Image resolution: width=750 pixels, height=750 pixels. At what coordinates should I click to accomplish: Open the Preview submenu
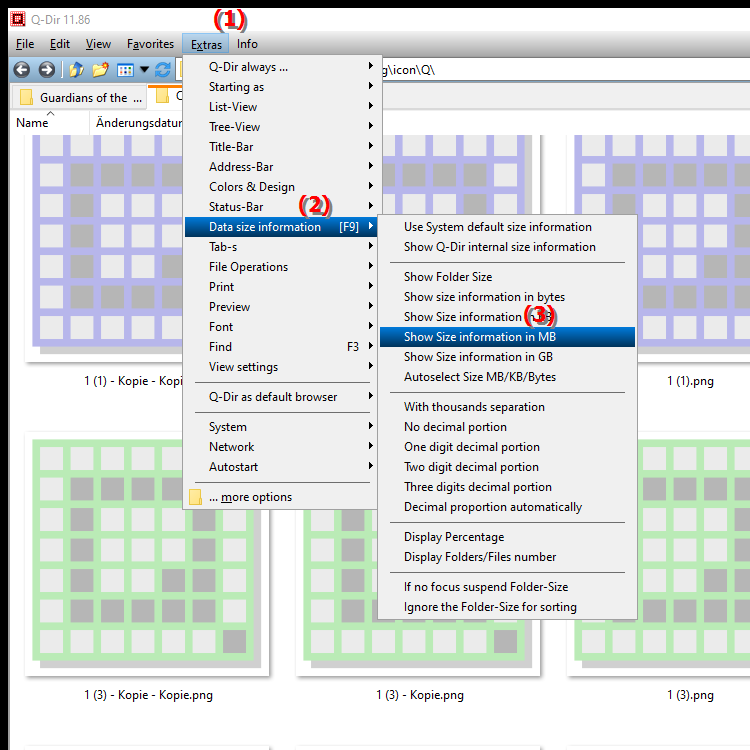pyautogui.click(x=281, y=307)
